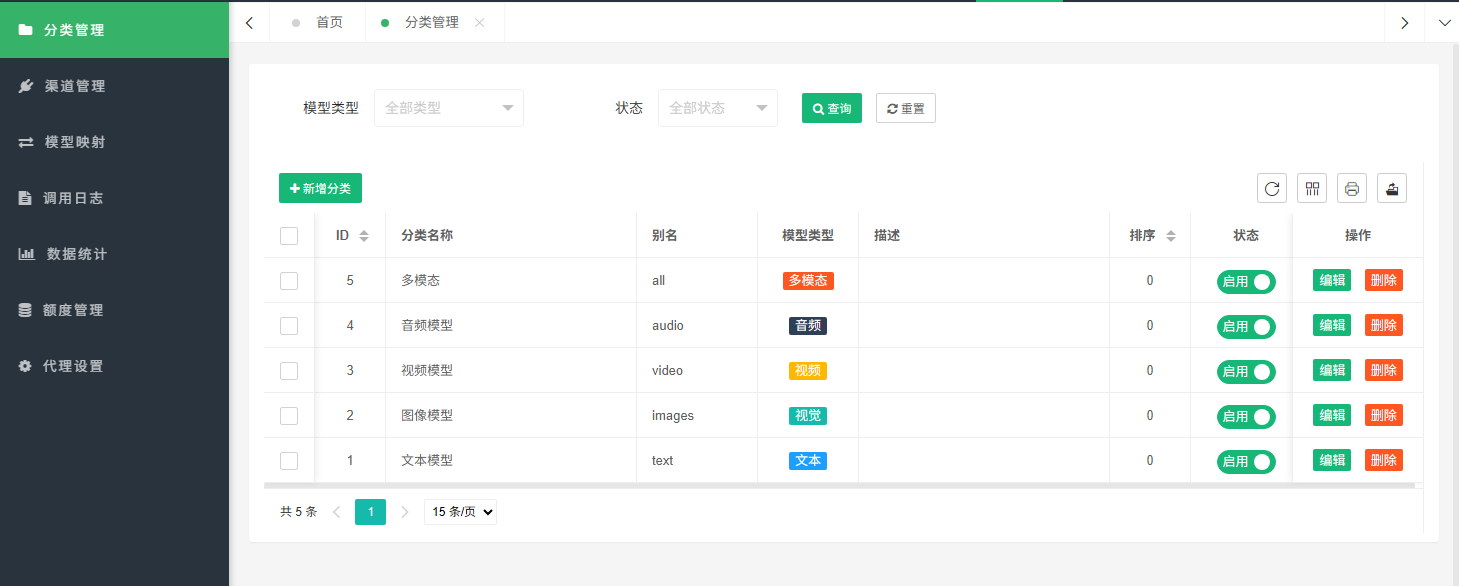Viewport: 1459px width, 586px height.
Task: Open 渠道管理 in the sidebar menu
Action: click(114, 86)
